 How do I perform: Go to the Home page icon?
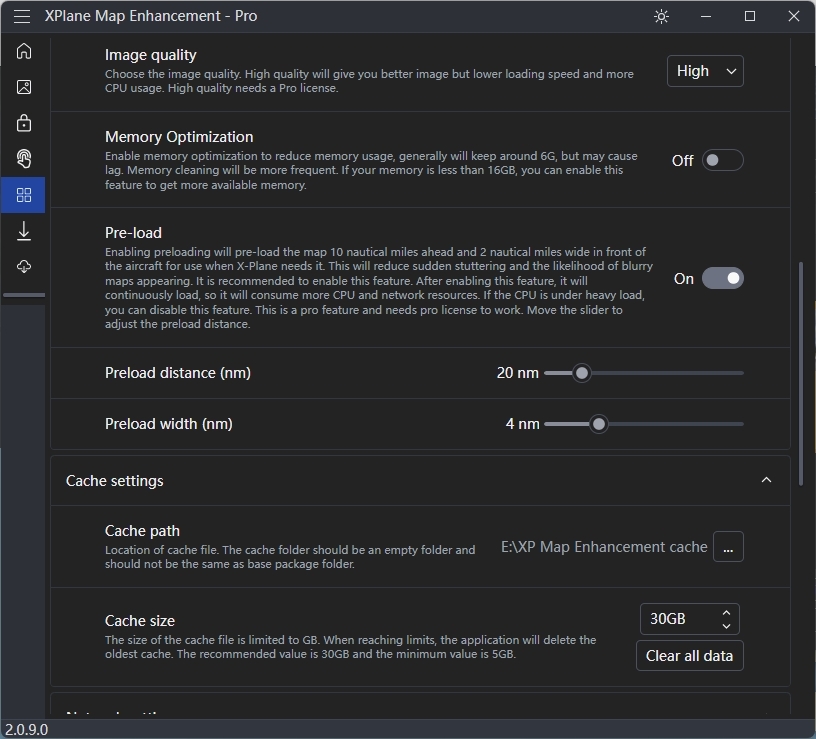24,51
